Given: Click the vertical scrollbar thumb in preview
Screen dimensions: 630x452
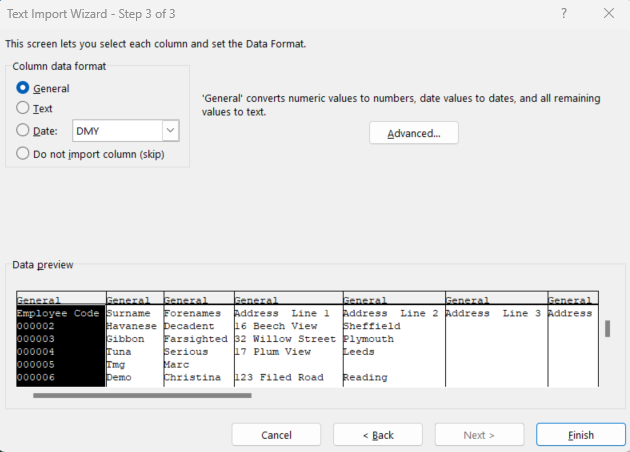Looking at the screenshot, I should pyautogui.click(x=608, y=329).
